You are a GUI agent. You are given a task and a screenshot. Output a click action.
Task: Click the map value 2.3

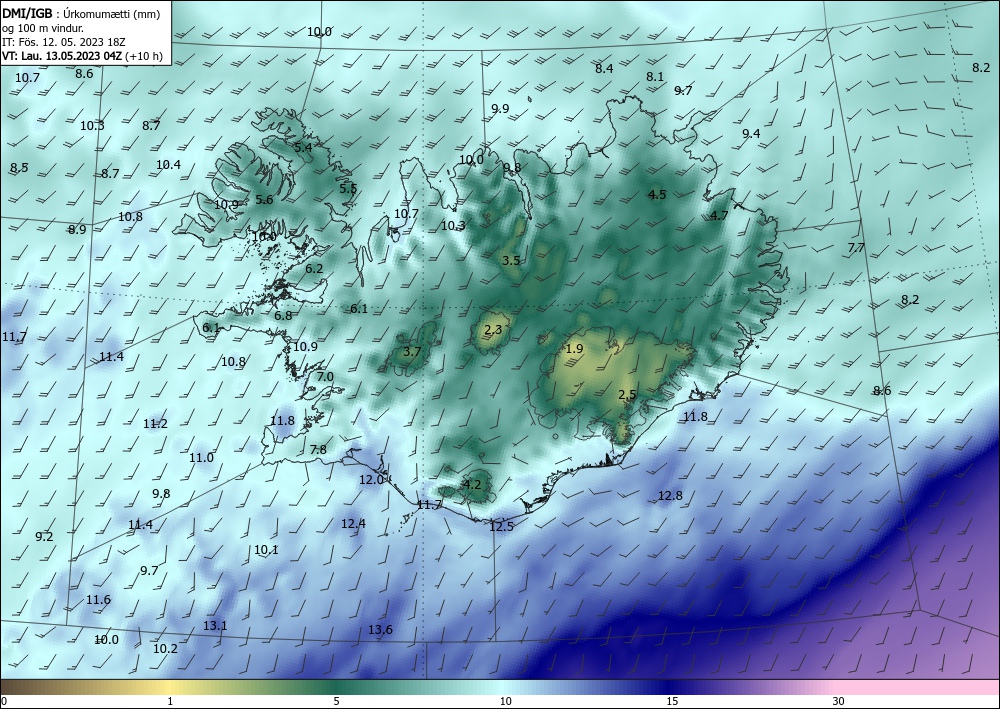[493, 330]
